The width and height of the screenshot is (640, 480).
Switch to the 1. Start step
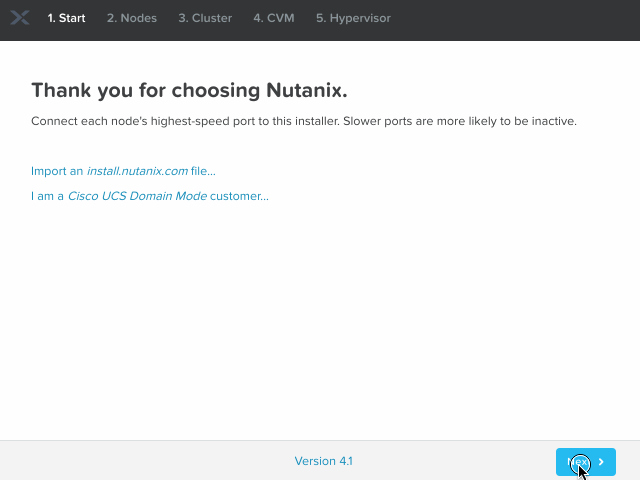pos(66,18)
